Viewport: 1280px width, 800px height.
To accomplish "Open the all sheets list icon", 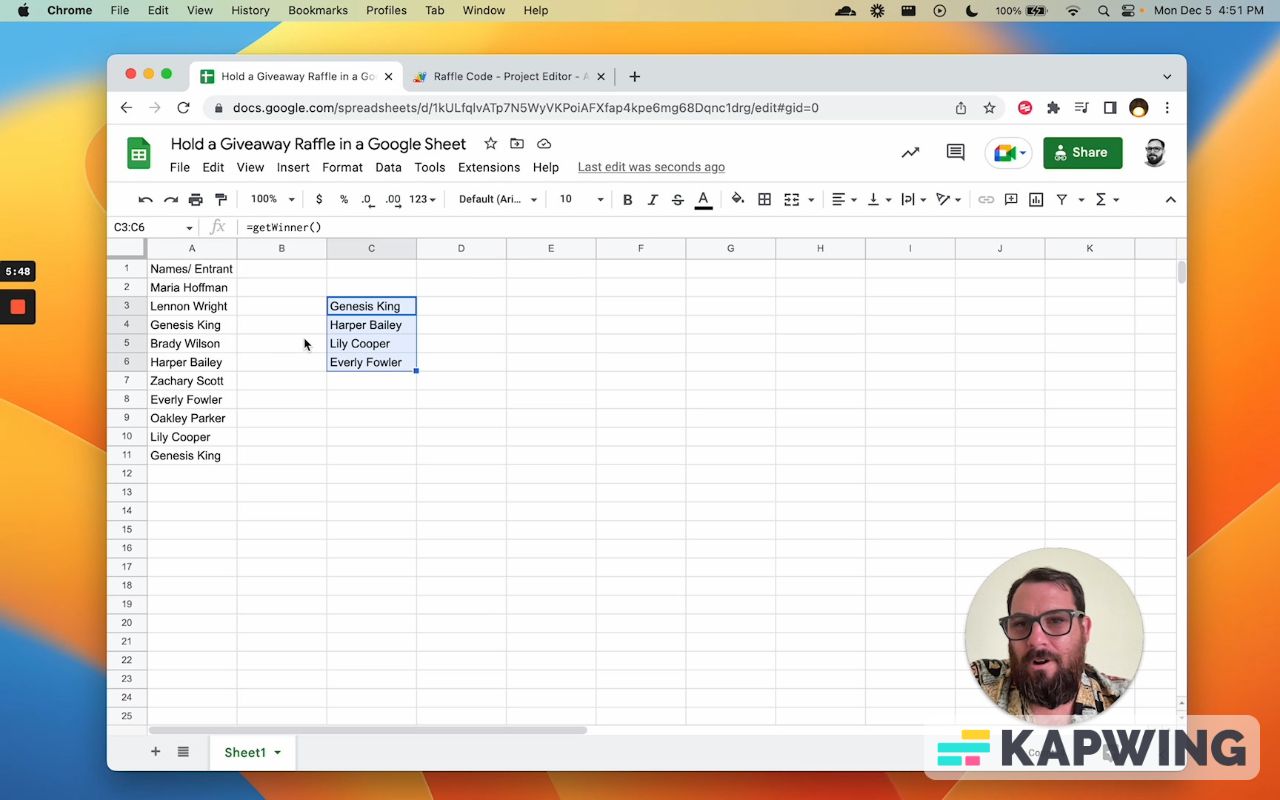I will click(x=183, y=752).
